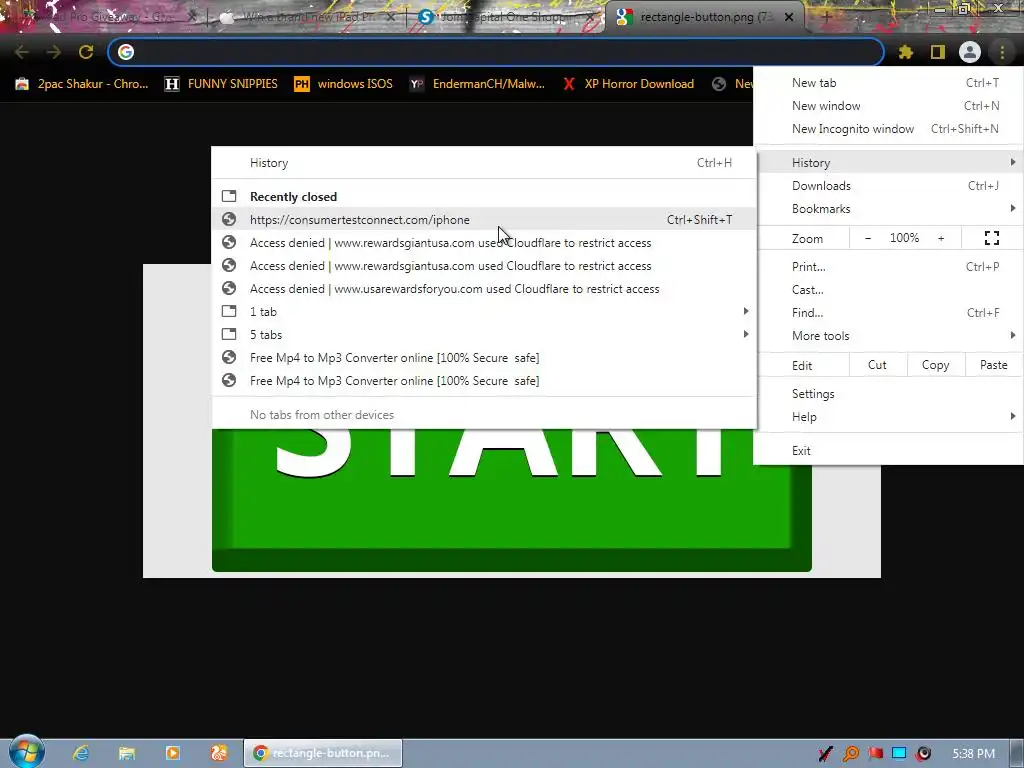
Task: Open the Extensions puzzle icon
Action: [905, 52]
